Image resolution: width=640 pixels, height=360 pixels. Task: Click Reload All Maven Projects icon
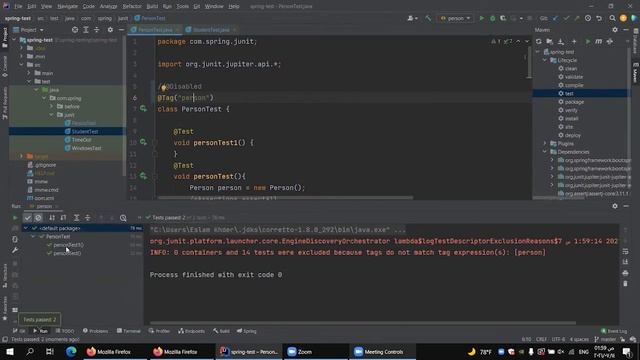tap(539, 41)
